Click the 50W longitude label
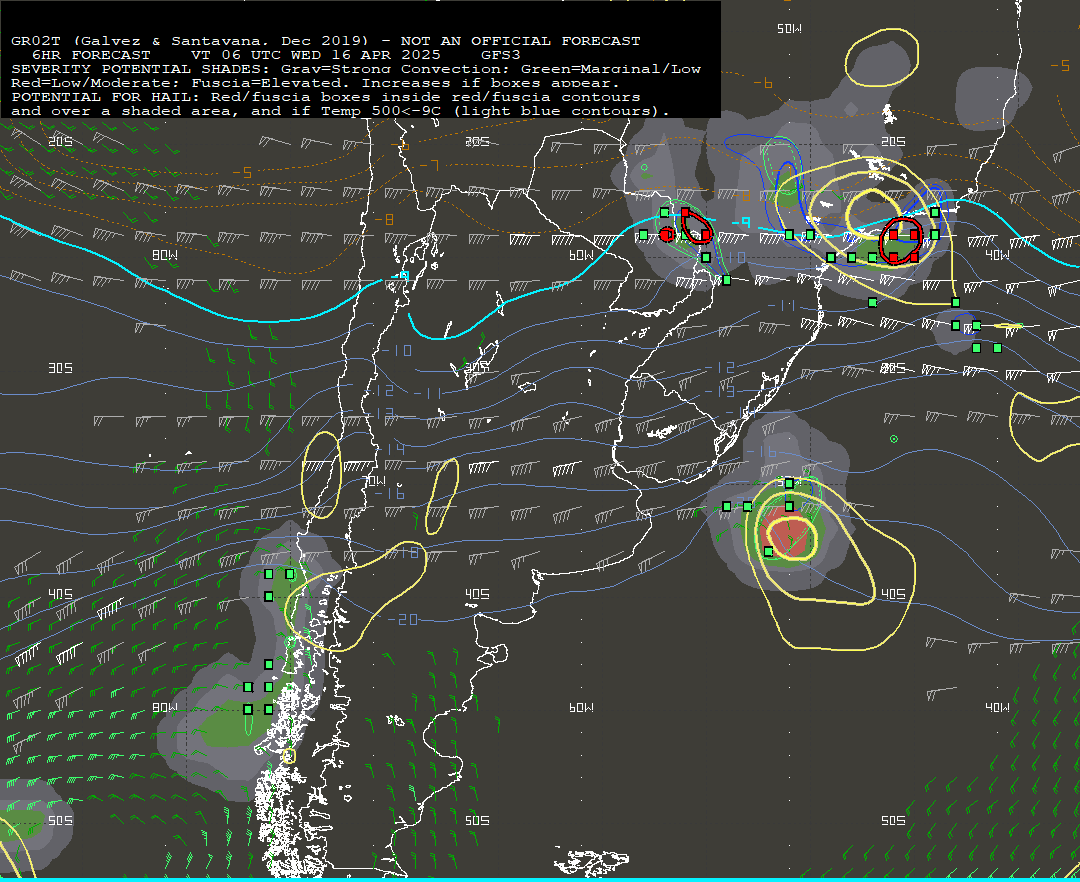1080x882 pixels. (789, 29)
